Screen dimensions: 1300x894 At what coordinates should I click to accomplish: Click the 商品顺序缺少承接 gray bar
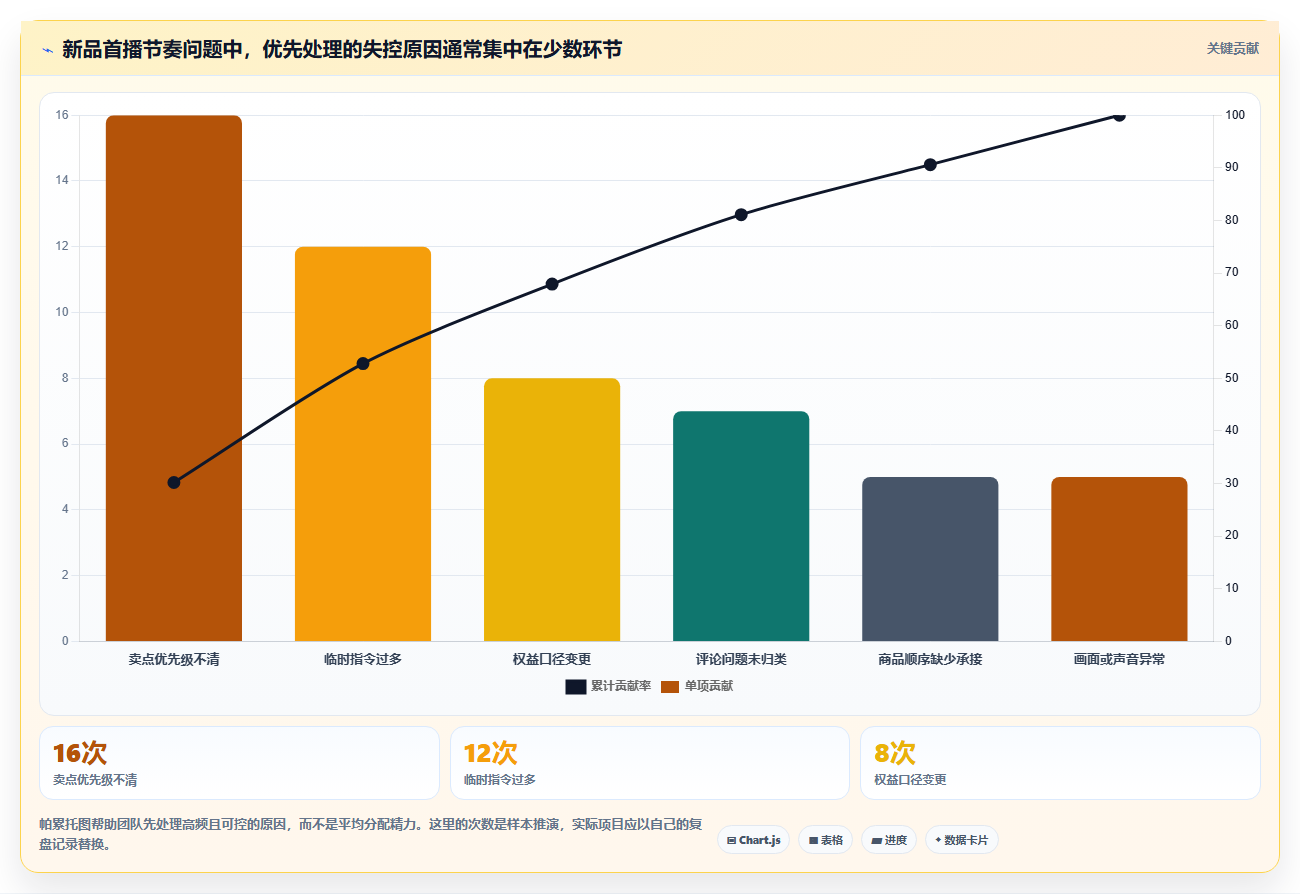[930, 559]
